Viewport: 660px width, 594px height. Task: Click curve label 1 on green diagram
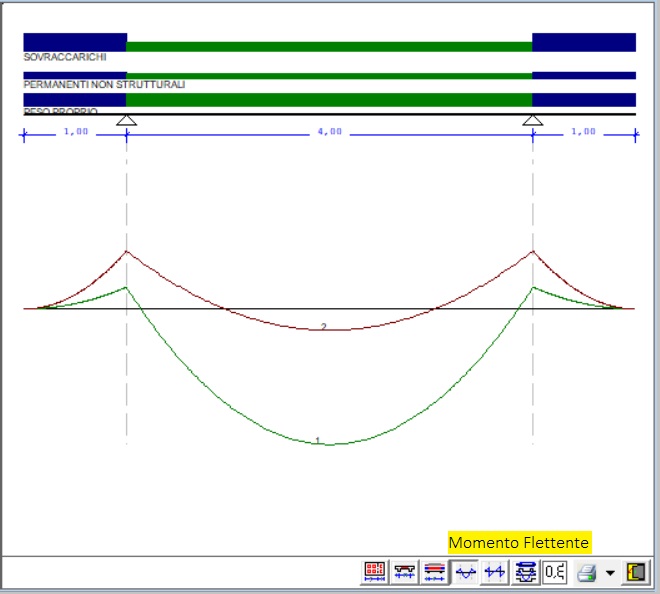point(317,440)
